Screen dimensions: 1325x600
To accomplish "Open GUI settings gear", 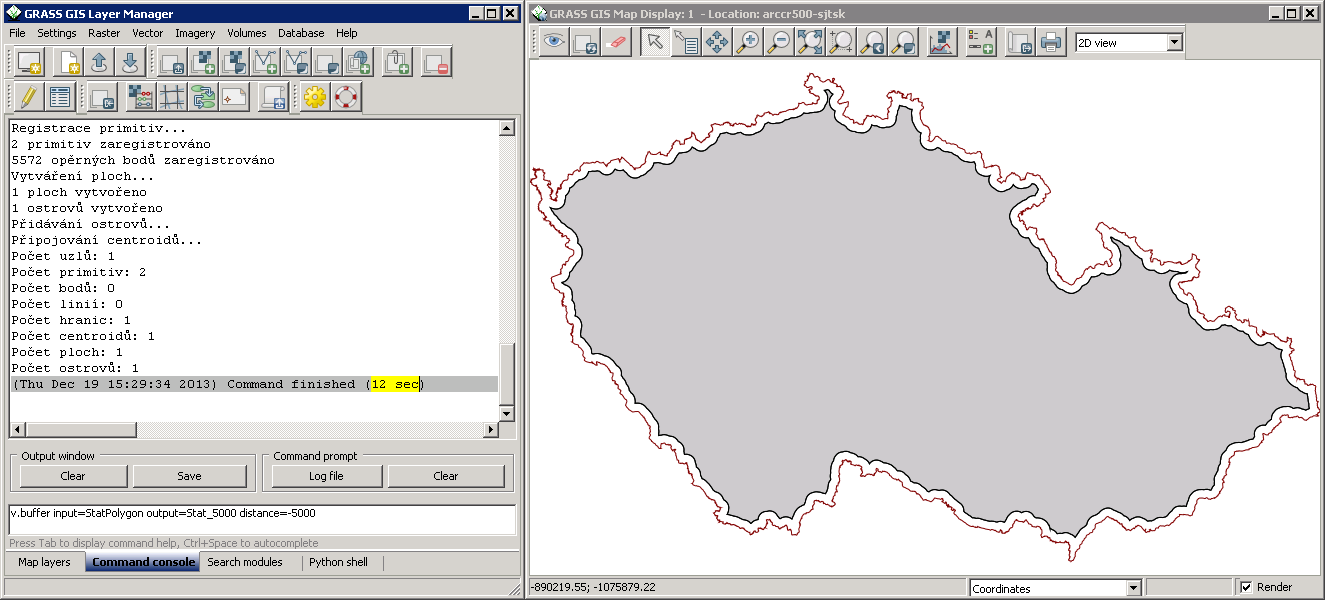I will pos(315,97).
